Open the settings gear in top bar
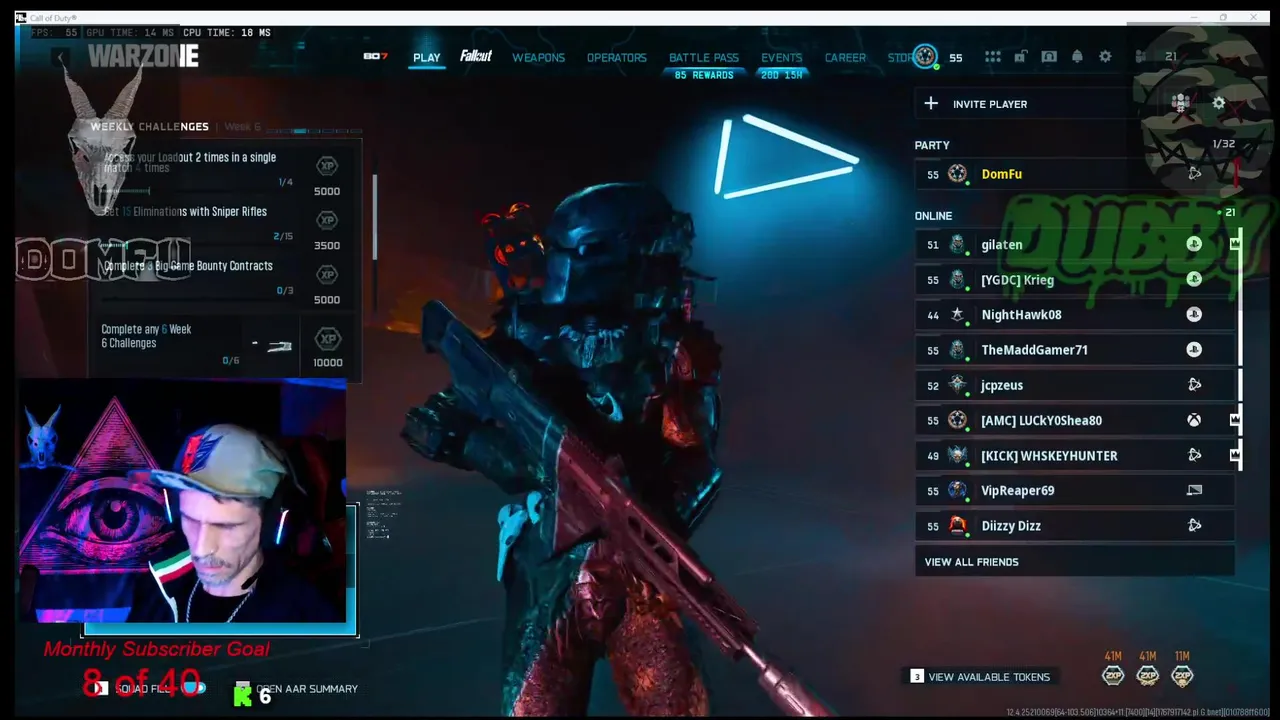Viewport: 1280px width, 720px height. click(x=1105, y=57)
